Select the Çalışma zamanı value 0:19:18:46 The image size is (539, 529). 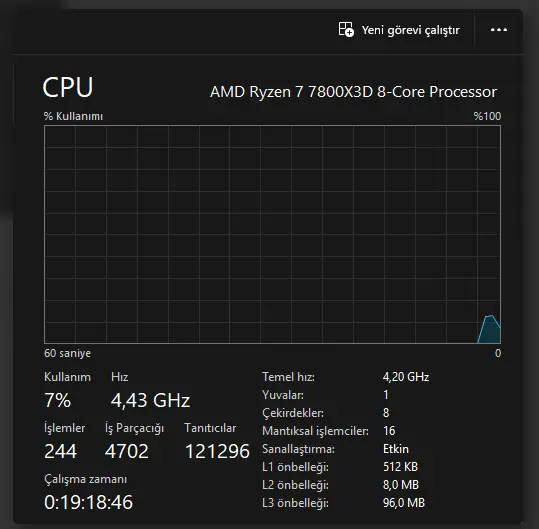(x=88, y=502)
